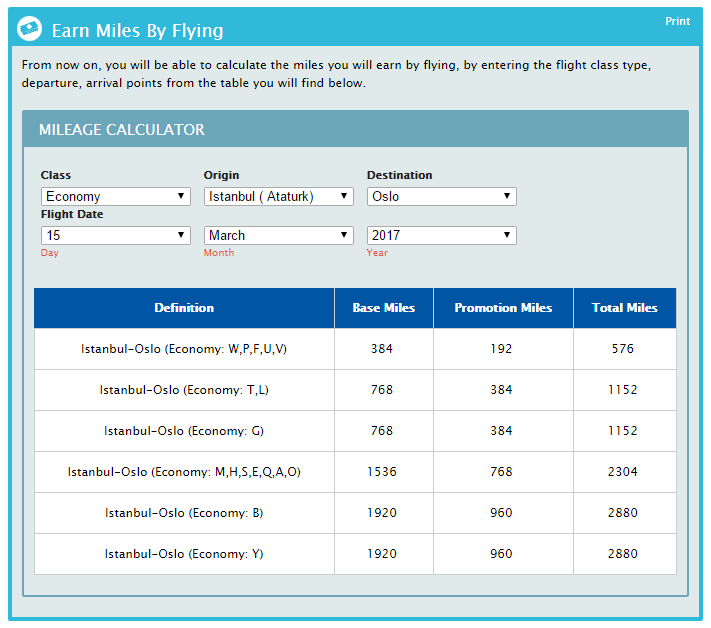The height and width of the screenshot is (628, 711).
Task: Click the Print link
Action: tap(677, 21)
